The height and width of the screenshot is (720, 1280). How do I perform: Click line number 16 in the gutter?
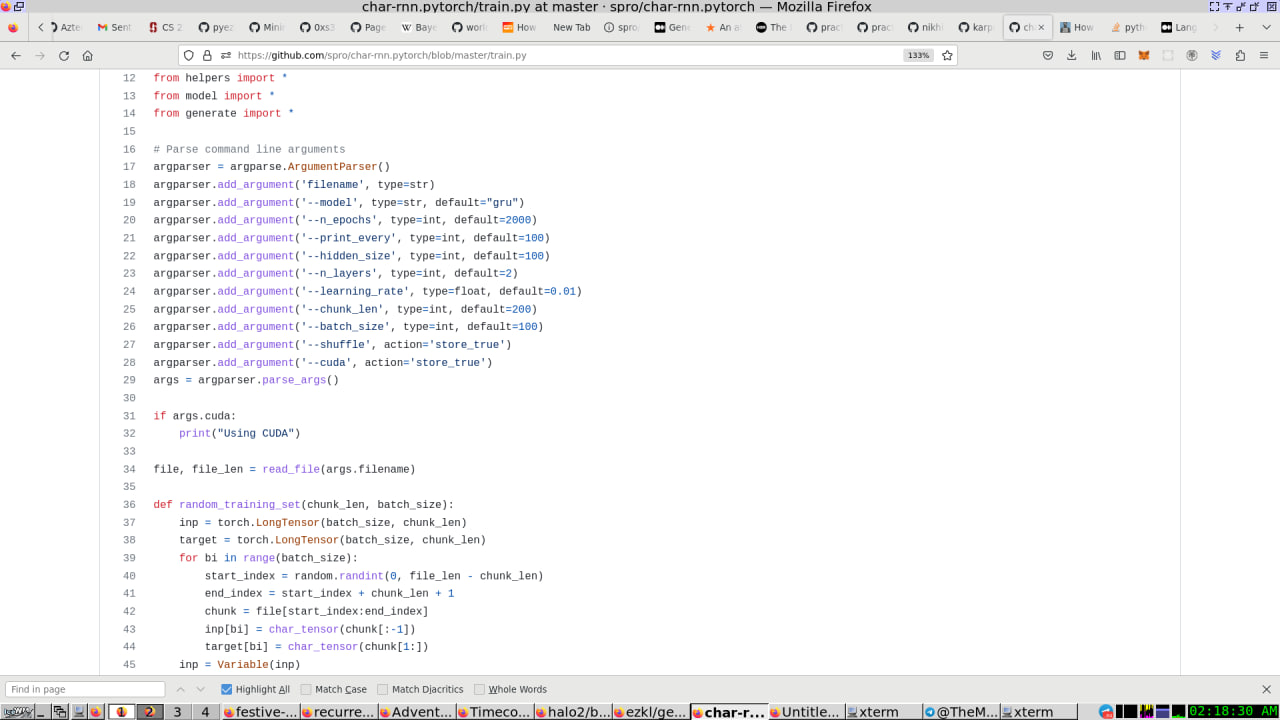point(129,149)
